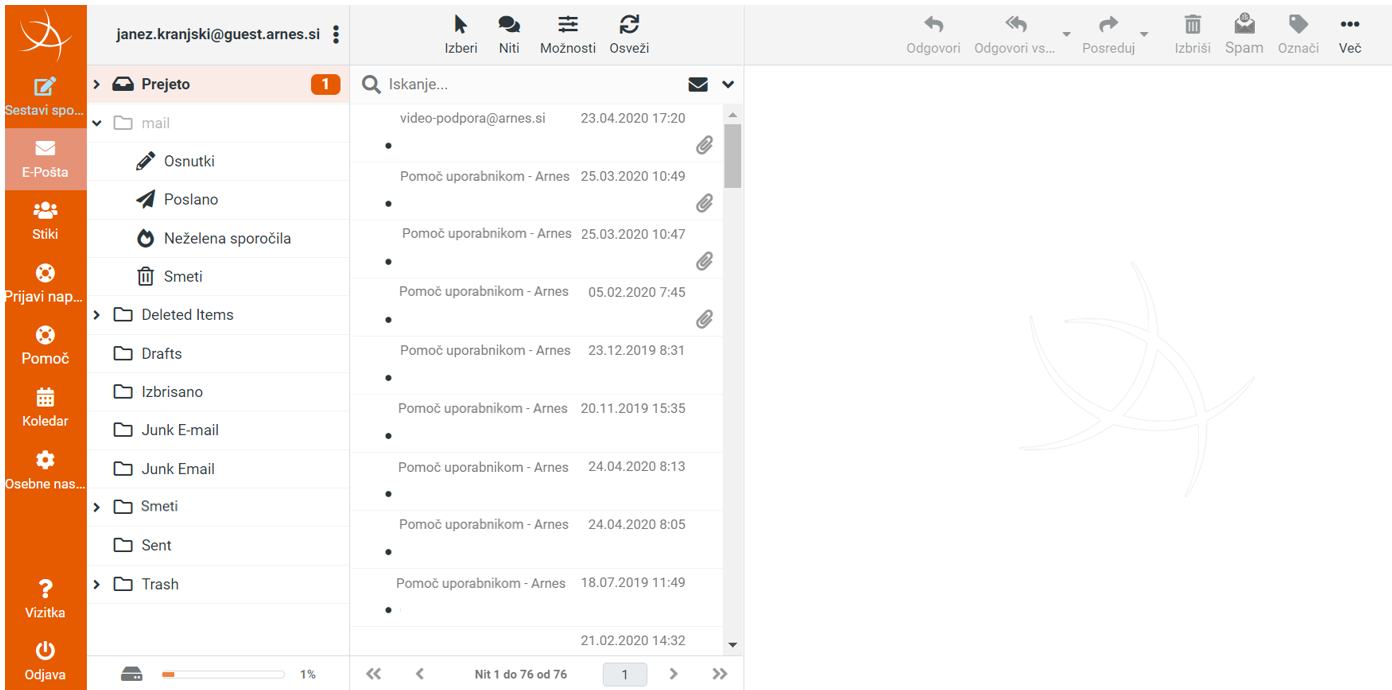Open message dated 20.11.2019 15:35
The width and height of the screenshot is (1392, 690).
(x=536, y=423)
